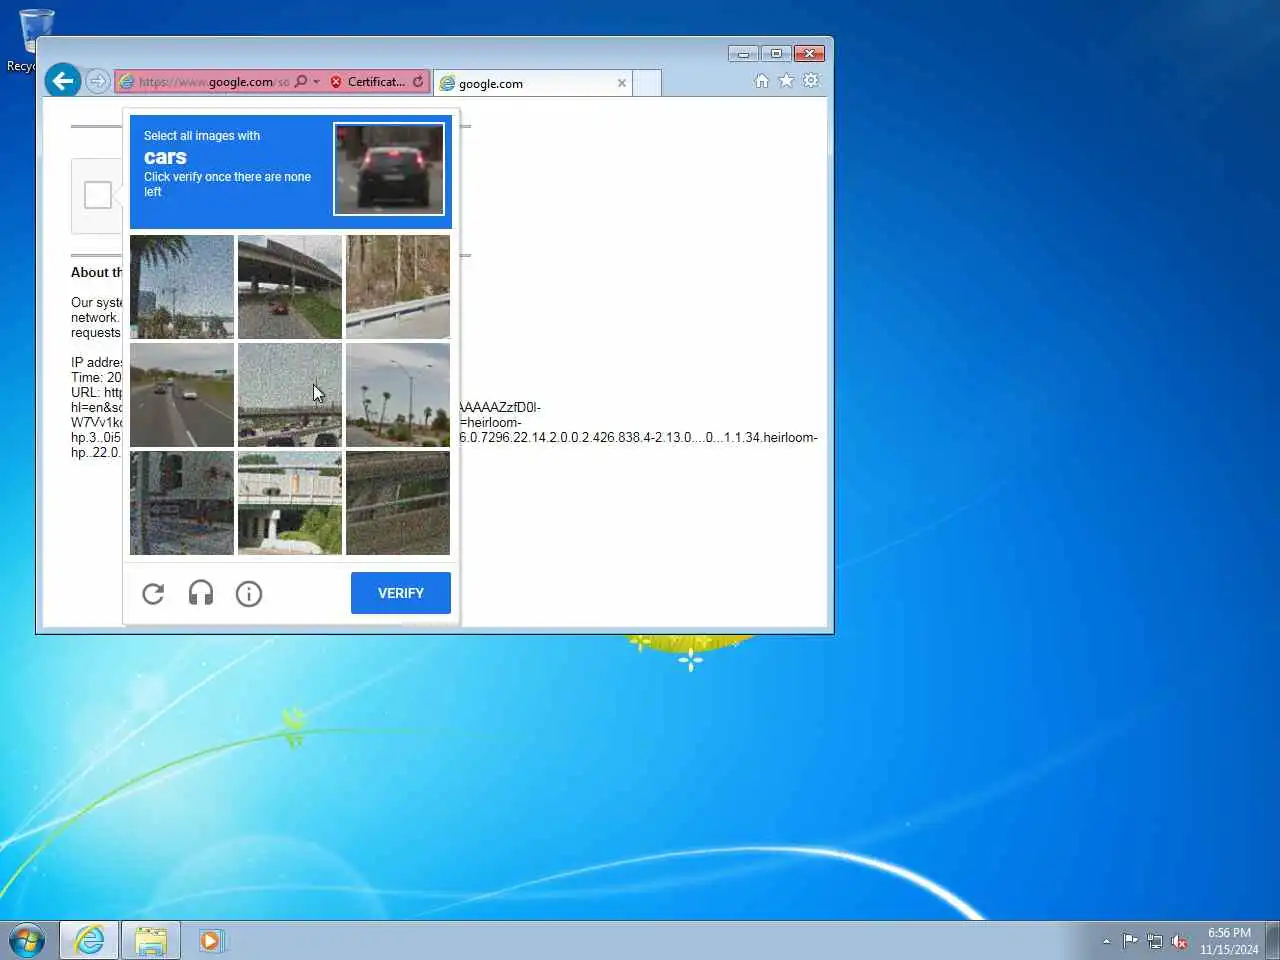Maximize the Internet Explorer window
This screenshot has width=1280, height=960.
point(776,53)
